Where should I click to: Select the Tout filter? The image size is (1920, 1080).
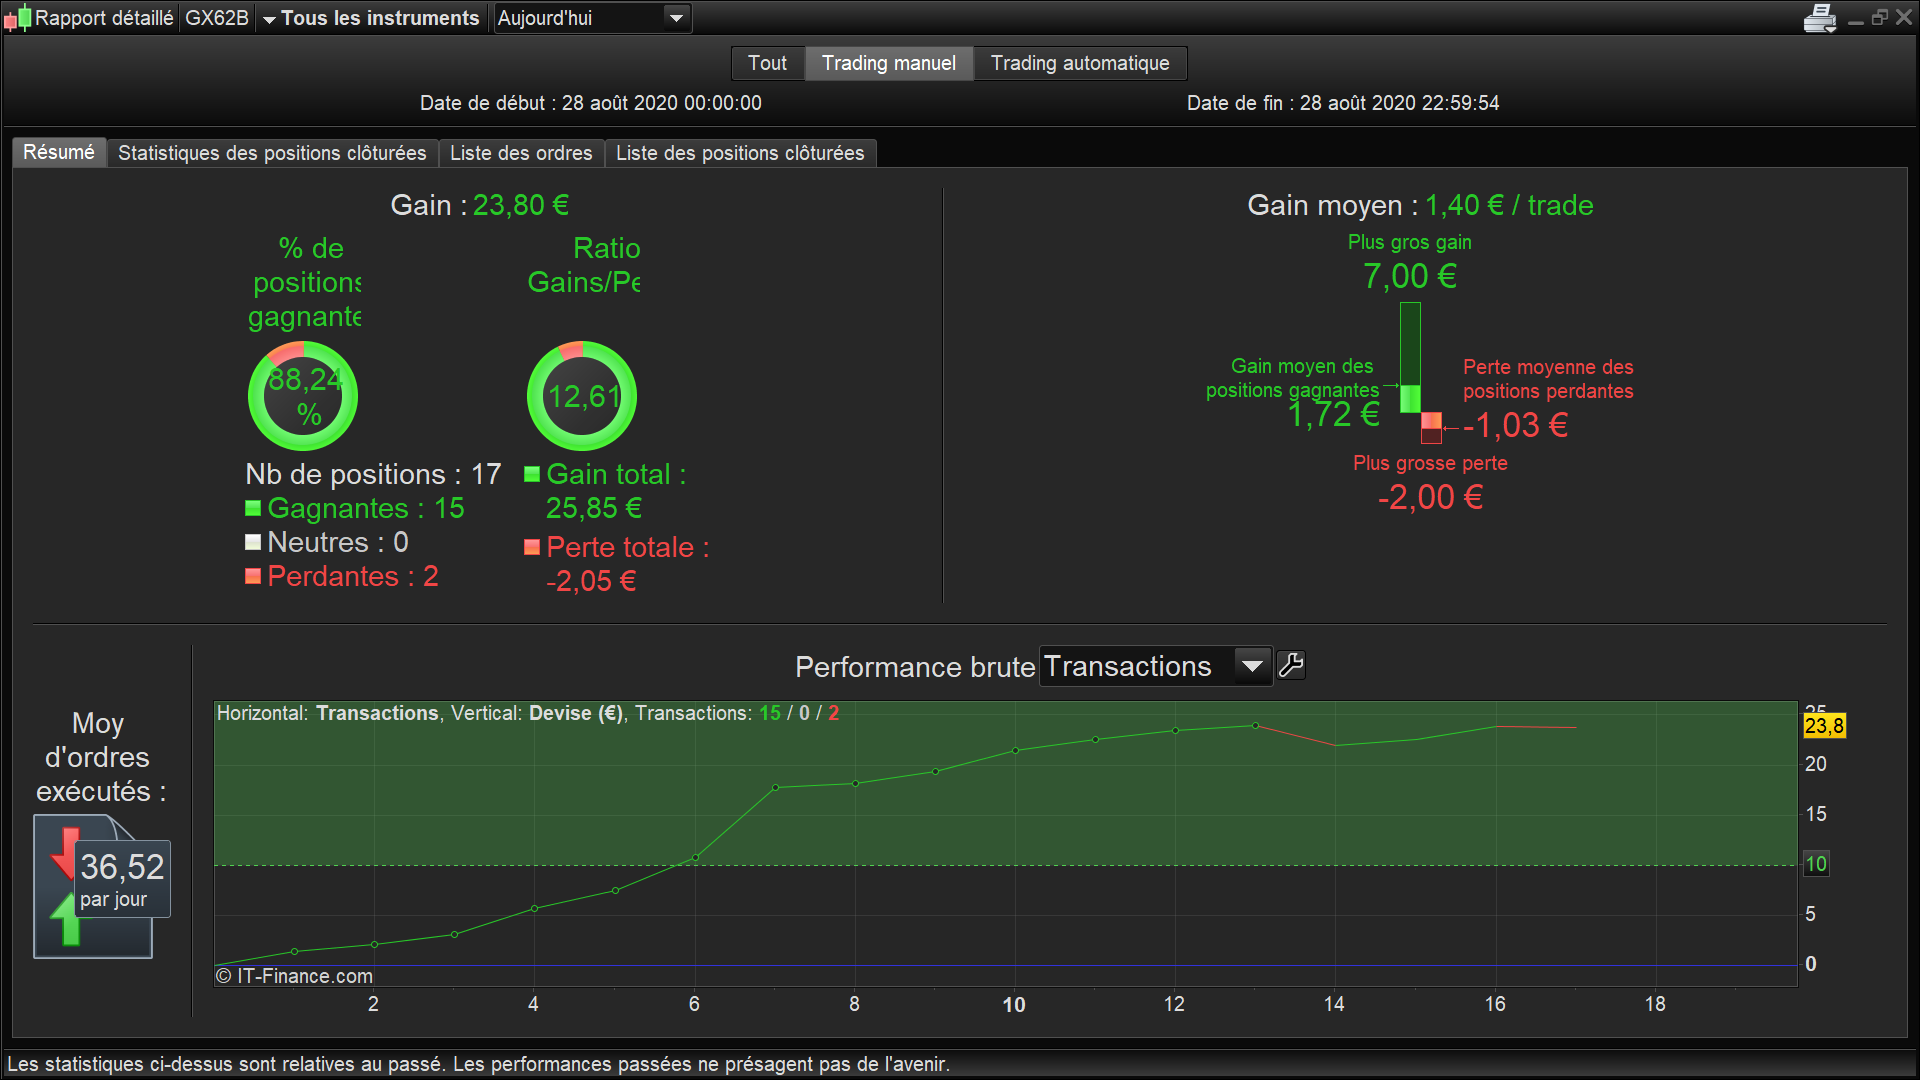[767, 63]
